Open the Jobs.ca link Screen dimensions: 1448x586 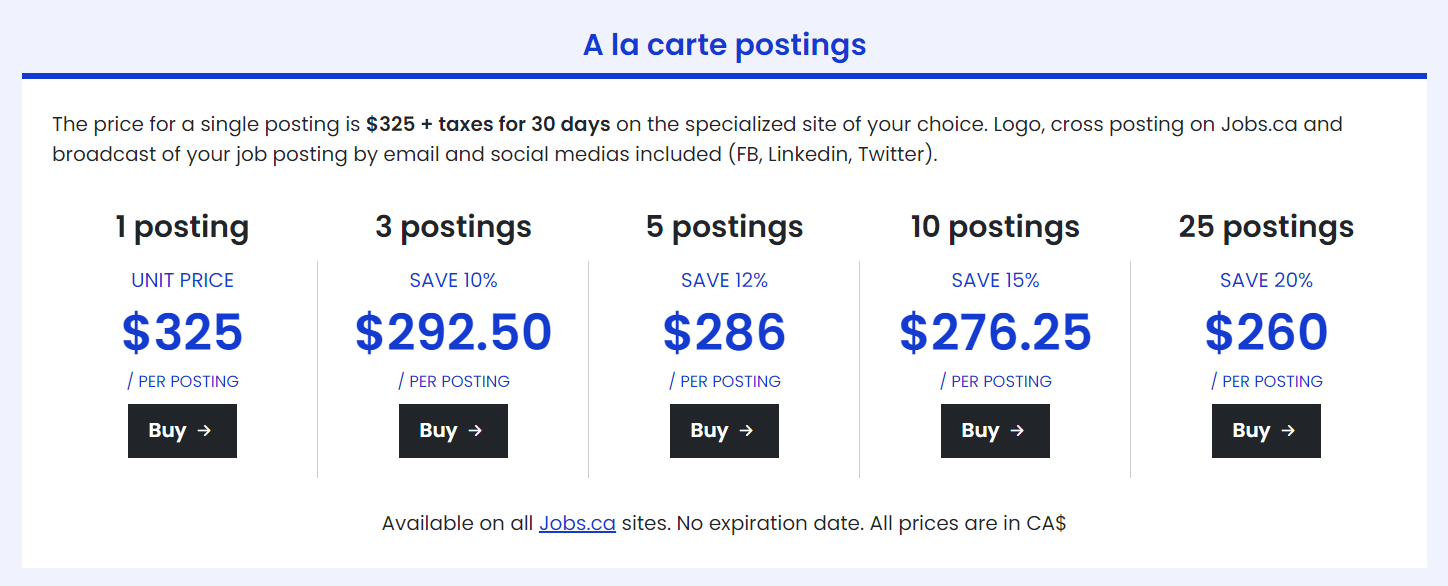(x=577, y=523)
